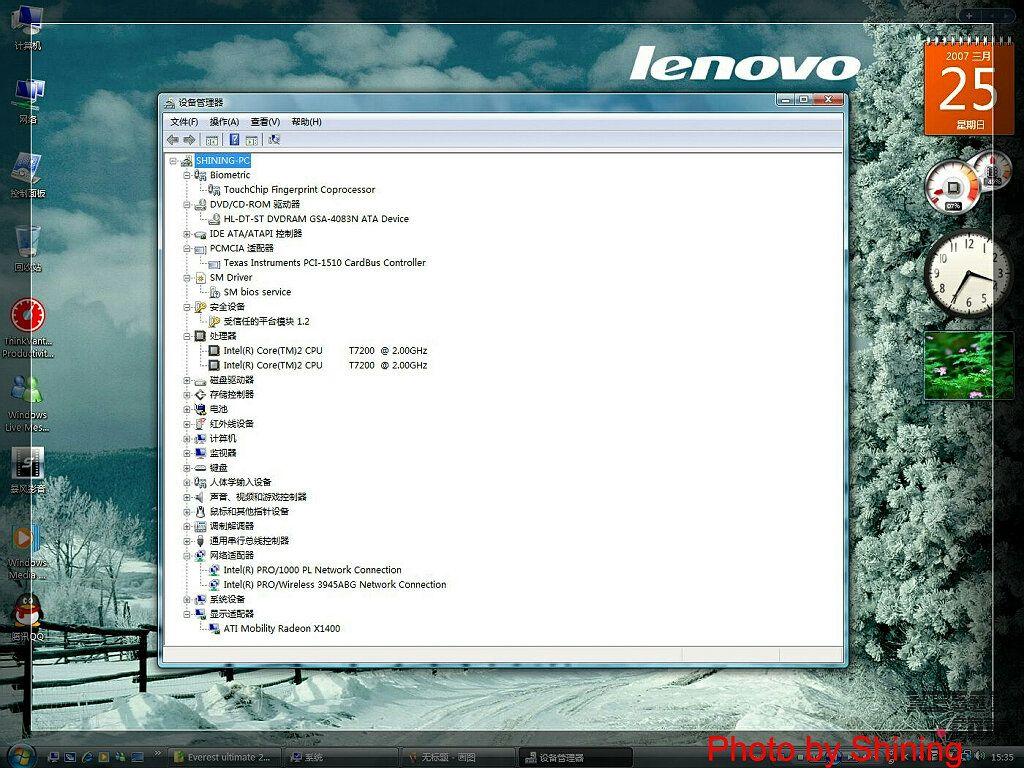The image size is (1024, 768).
Task: Click the Help icon in the toolbar
Action: [x=234, y=140]
